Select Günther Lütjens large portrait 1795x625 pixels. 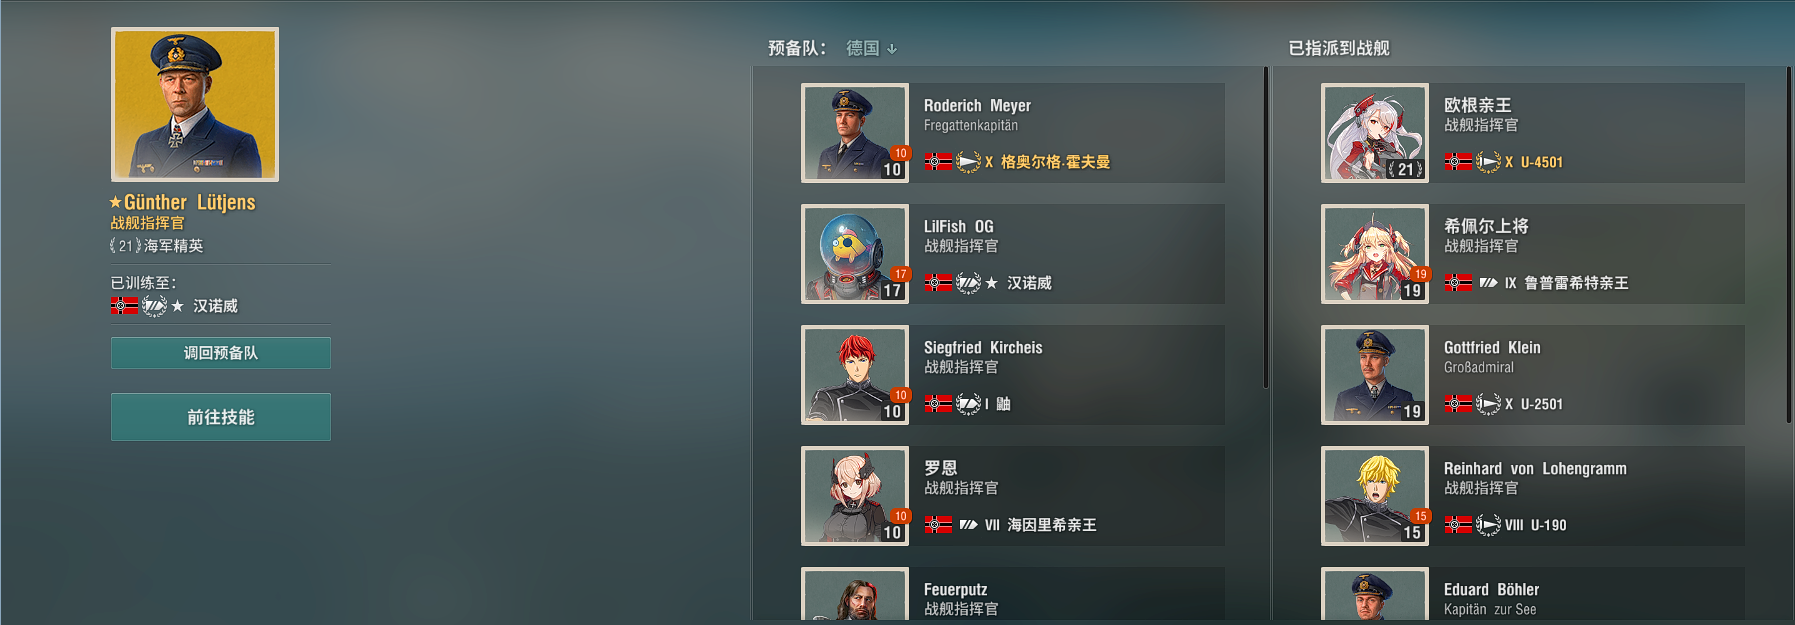(195, 104)
